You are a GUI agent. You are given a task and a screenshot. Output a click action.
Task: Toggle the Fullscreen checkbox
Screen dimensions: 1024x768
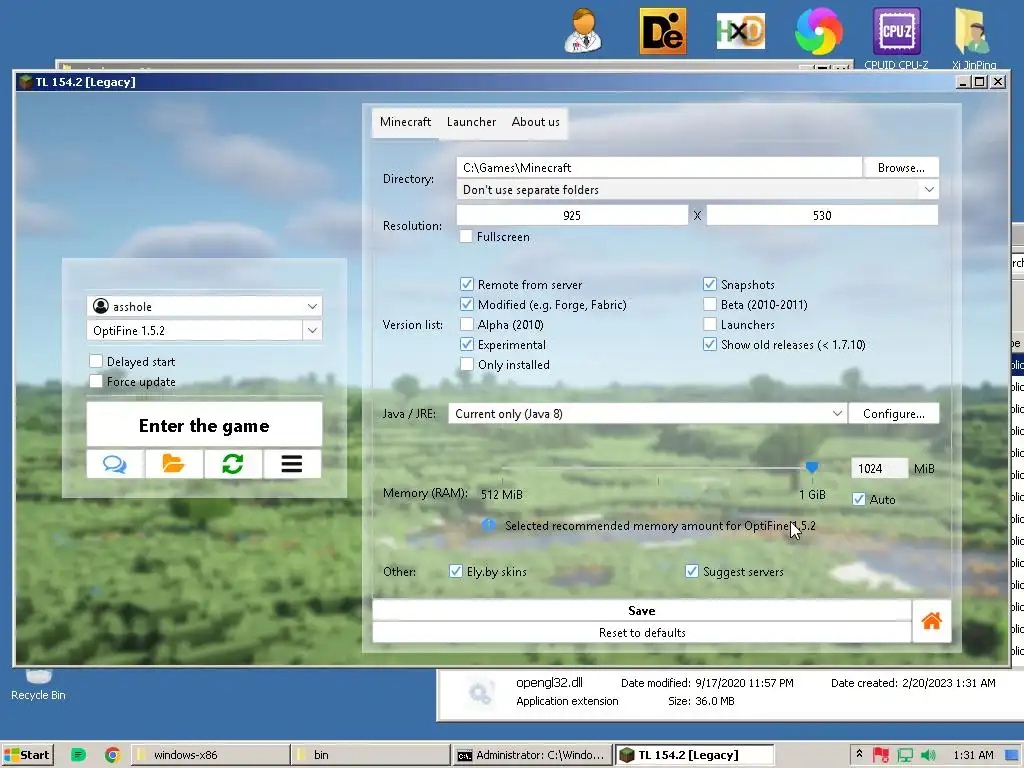pos(466,236)
